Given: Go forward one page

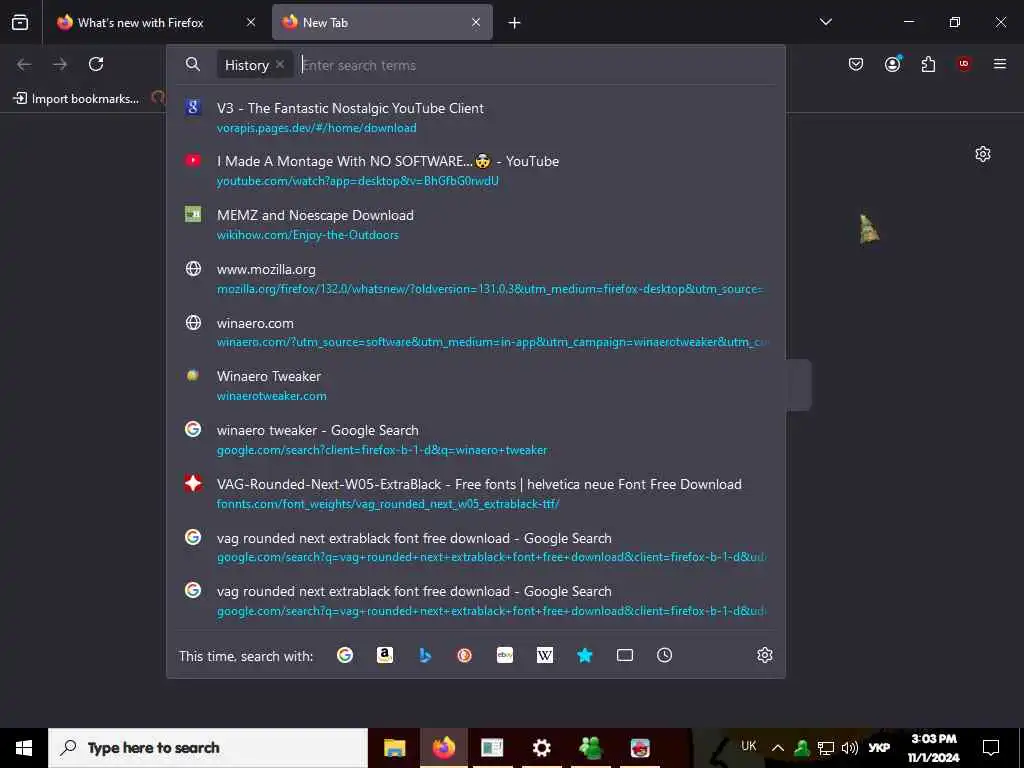Looking at the screenshot, I should click(x=60, y=64).
